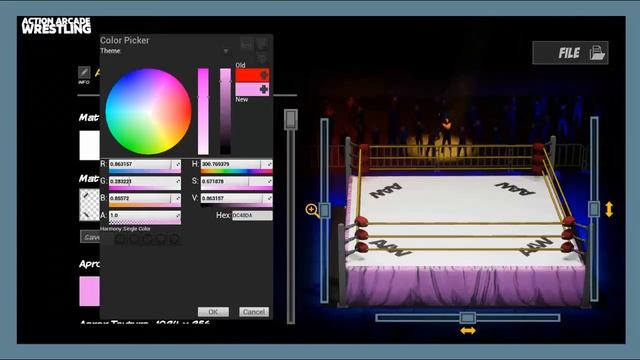This screenshot has height=360, width=640.
Task: Click the plus icon on New swatch
Action: click(x=264, y=89)
